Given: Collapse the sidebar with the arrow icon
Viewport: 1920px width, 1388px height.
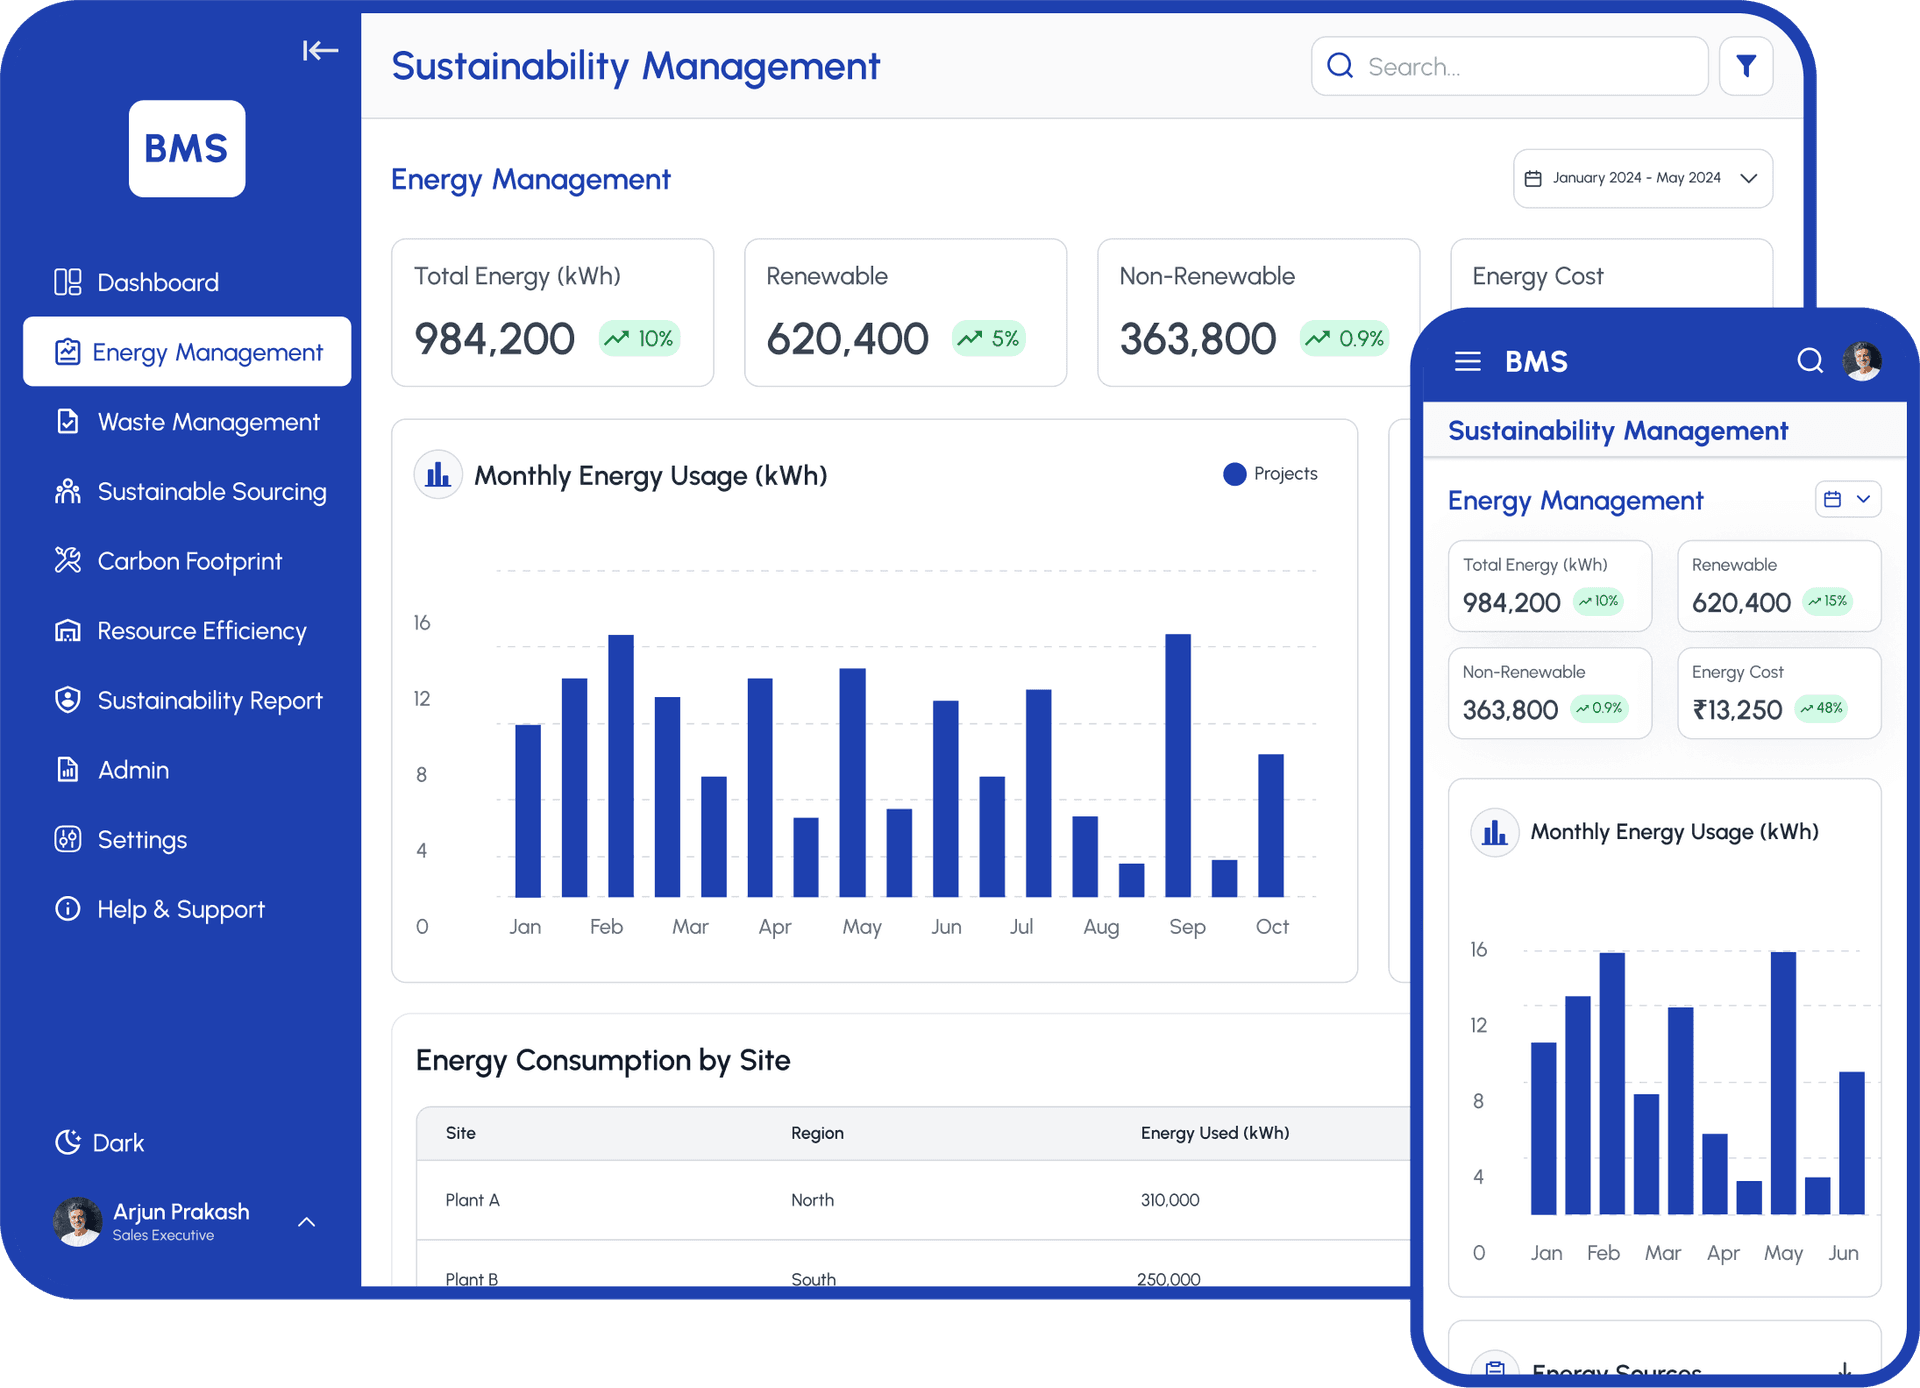Looking at the screenshot, I should click(x=320, y=50).
